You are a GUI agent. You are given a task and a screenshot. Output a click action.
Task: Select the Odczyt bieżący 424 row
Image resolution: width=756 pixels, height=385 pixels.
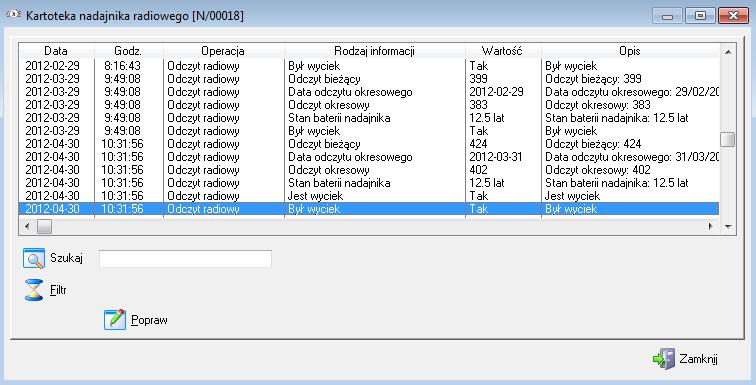(x=369, y=144)
